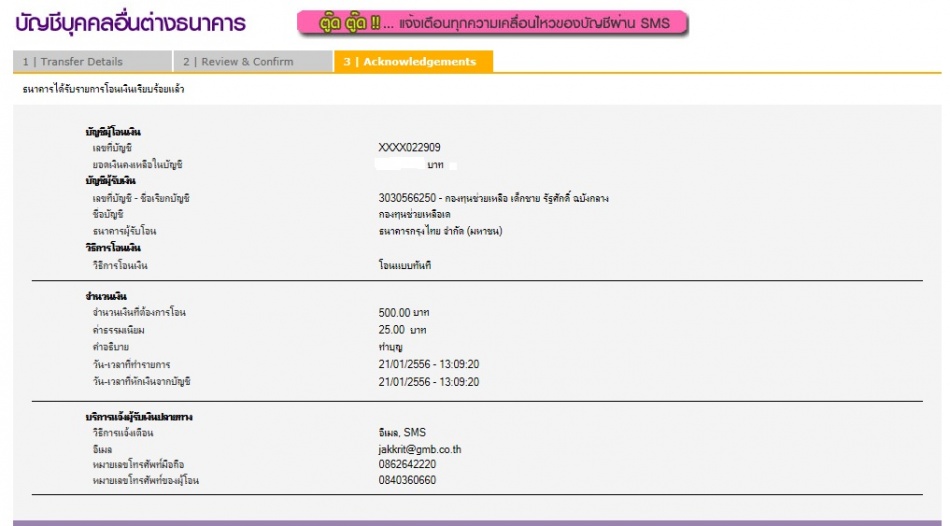This screenshot has height=526, width=950.
Task: Click the วัน-เวลาที่ทำรายการ date value
Action: (422, 364)
